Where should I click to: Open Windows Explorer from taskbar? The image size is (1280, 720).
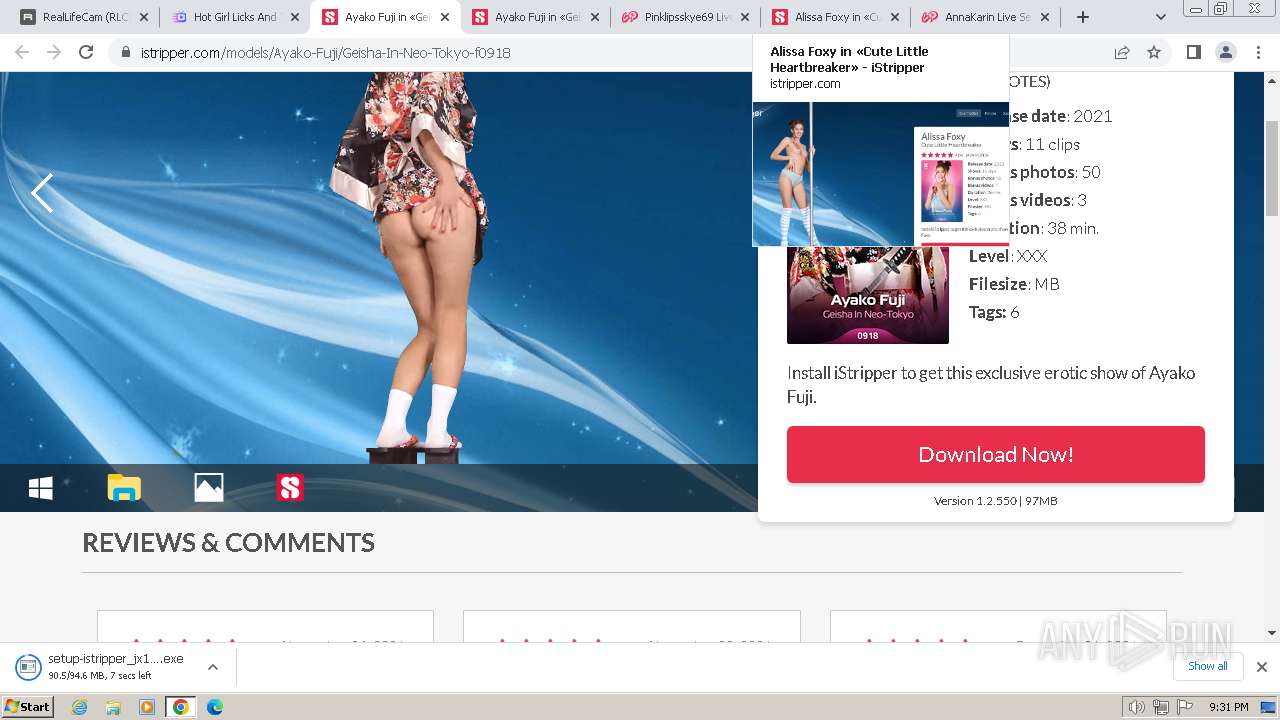click(x=113, y=707)
